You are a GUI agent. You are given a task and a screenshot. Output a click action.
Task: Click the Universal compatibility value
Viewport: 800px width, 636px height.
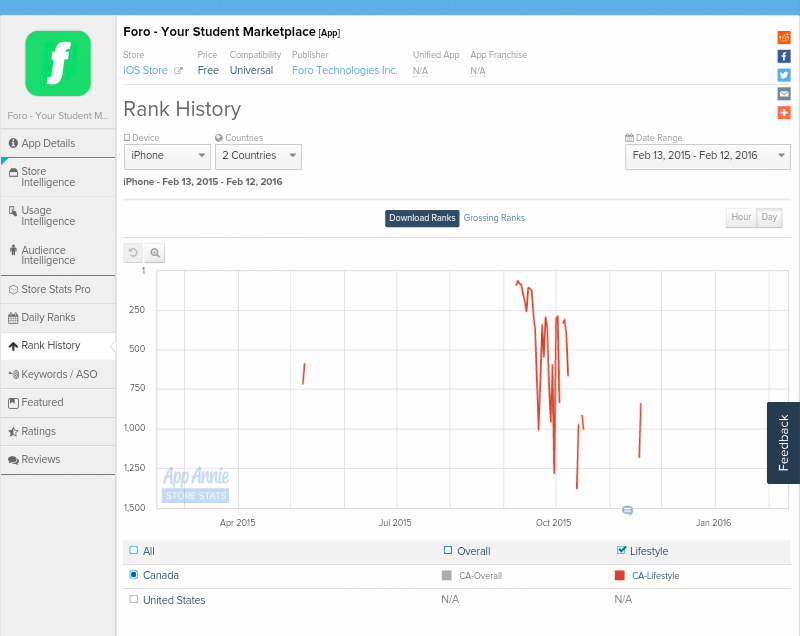click(x=251, y=70)
